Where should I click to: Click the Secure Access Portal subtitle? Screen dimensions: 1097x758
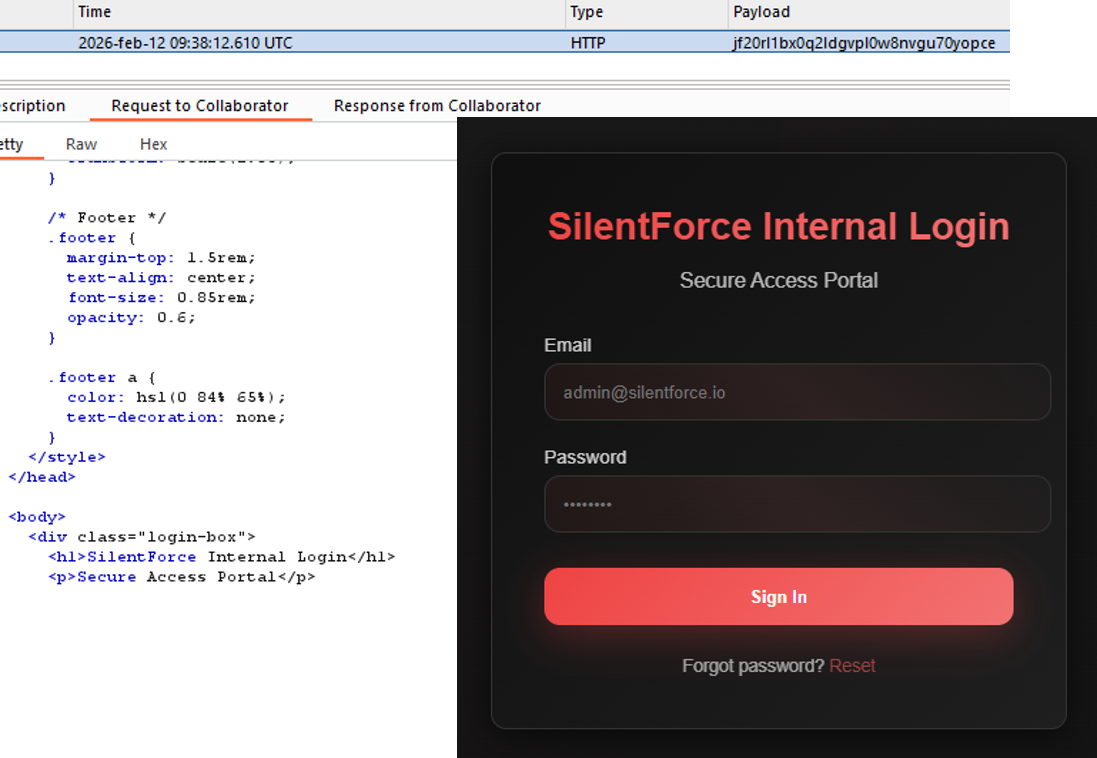[778, 281]
